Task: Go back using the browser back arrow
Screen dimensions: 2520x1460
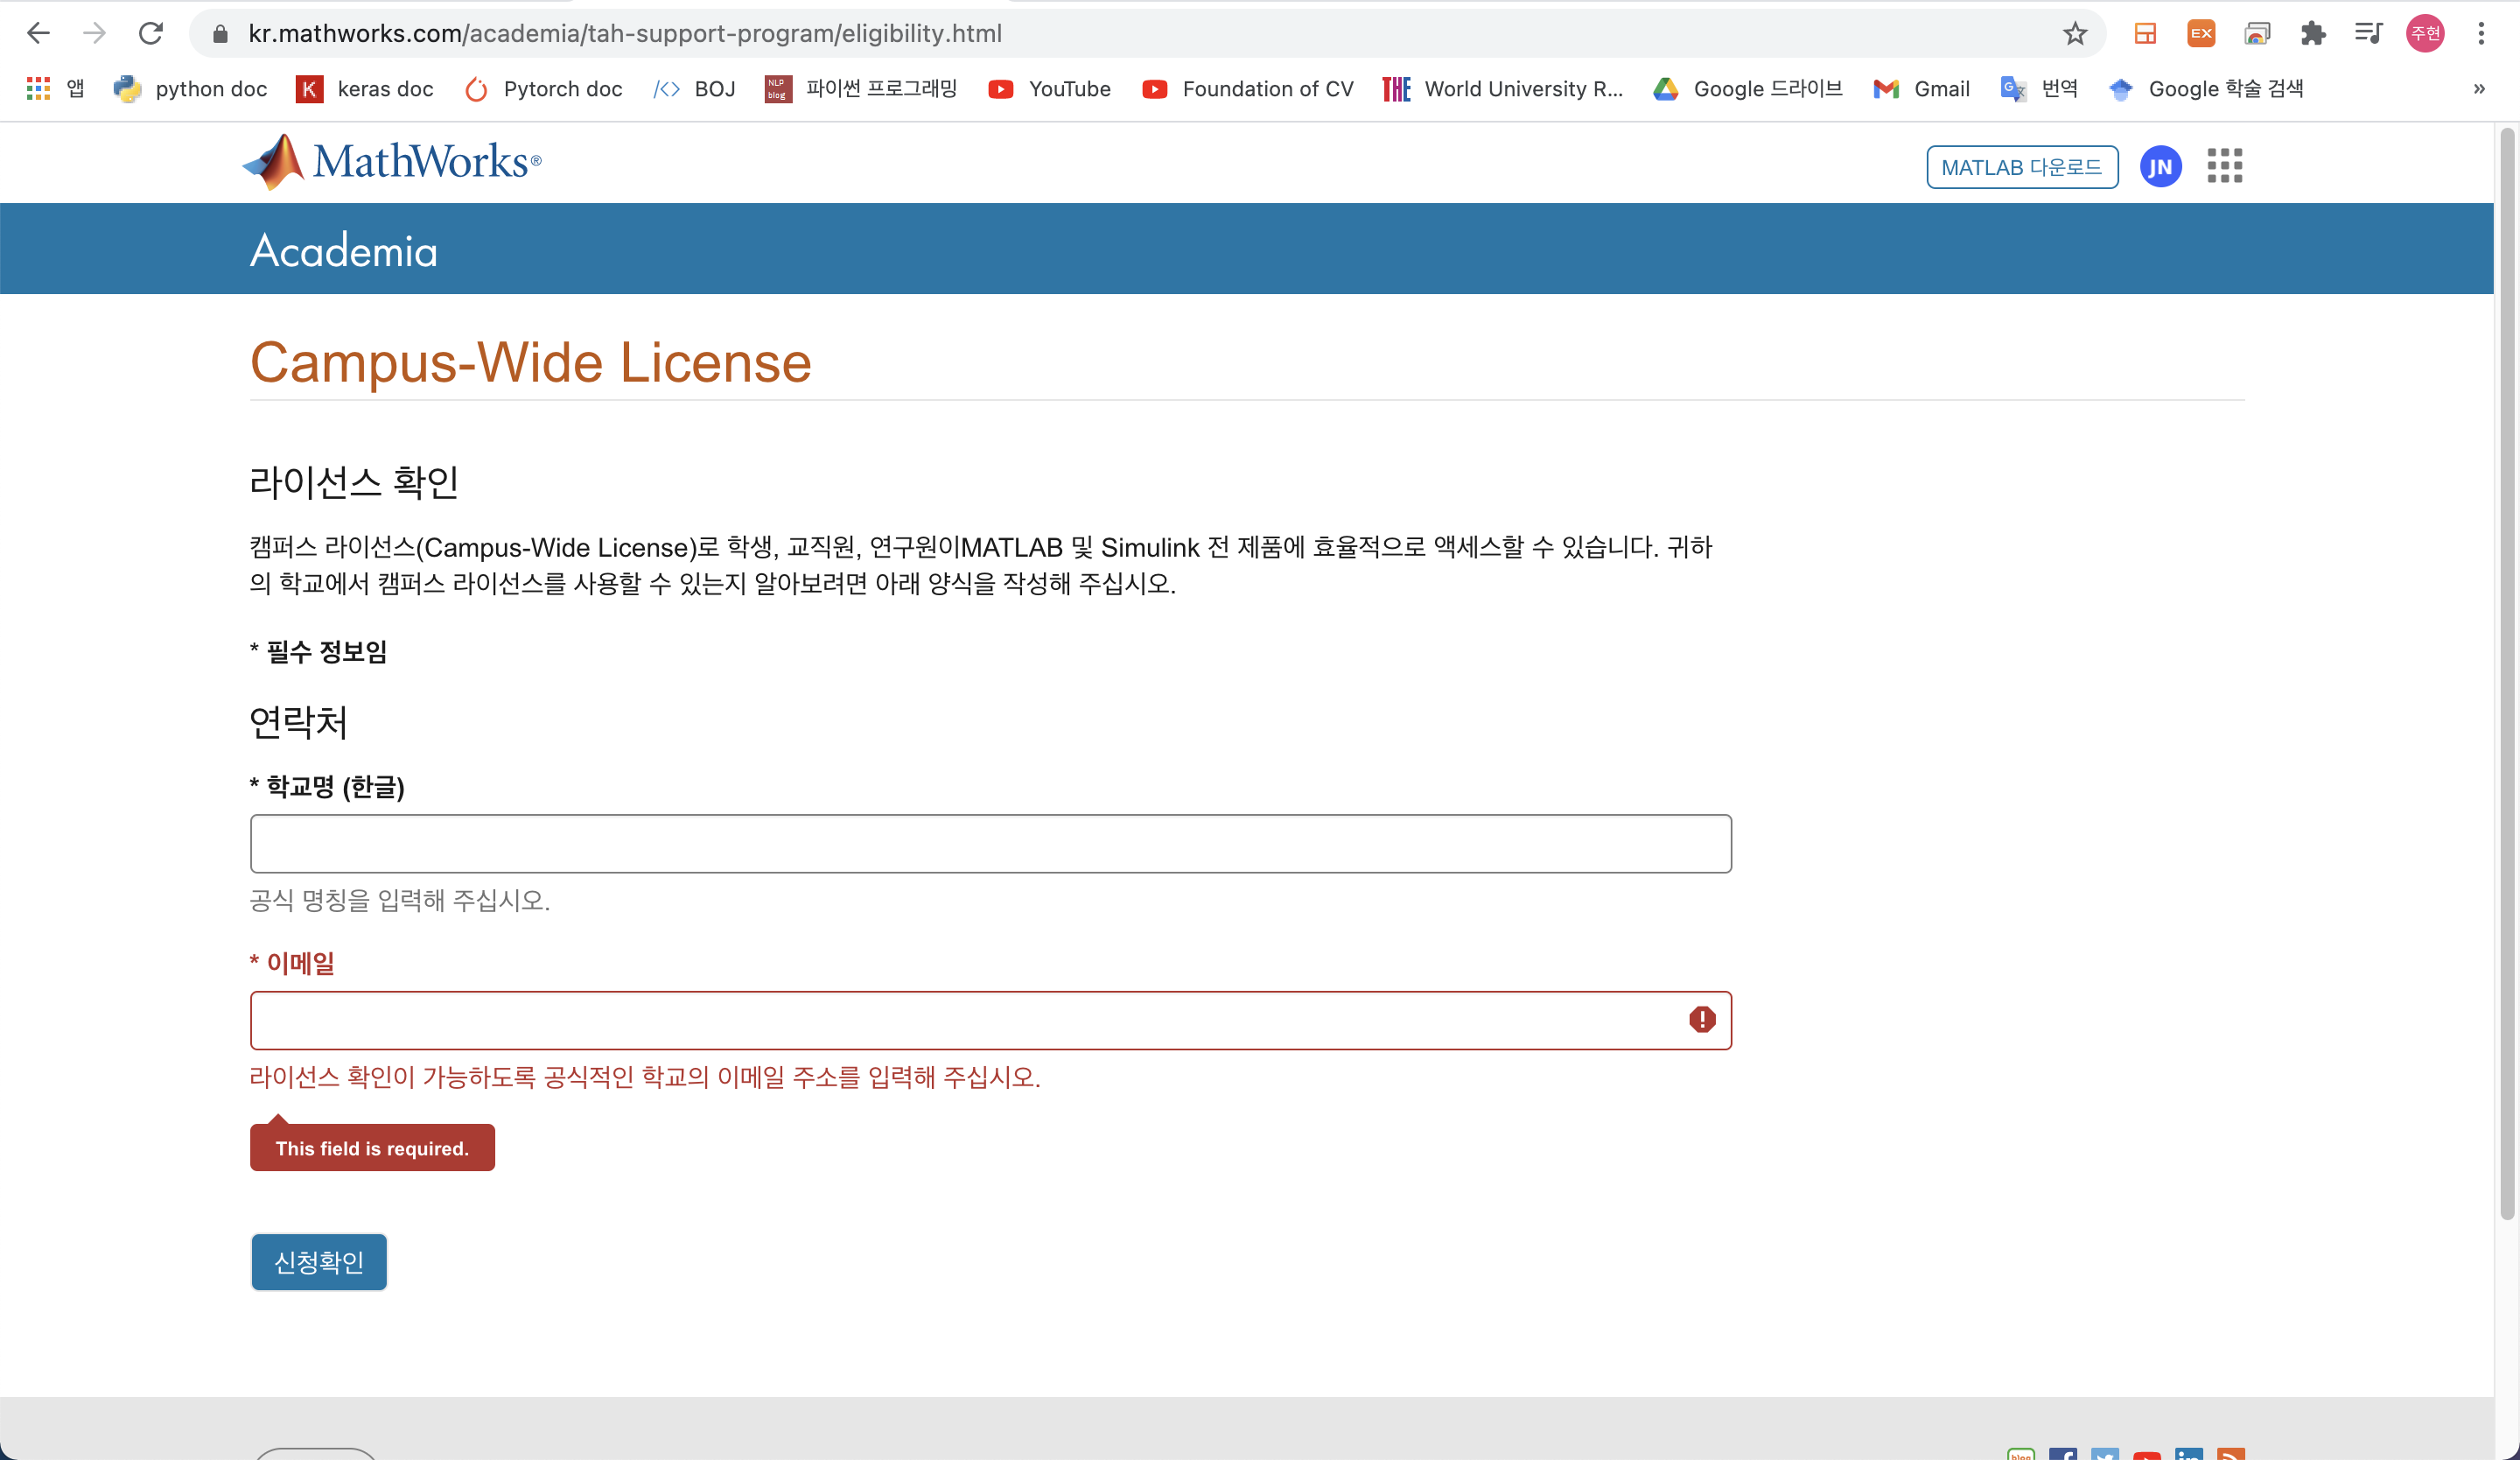Action: click(x=38, y=34)
